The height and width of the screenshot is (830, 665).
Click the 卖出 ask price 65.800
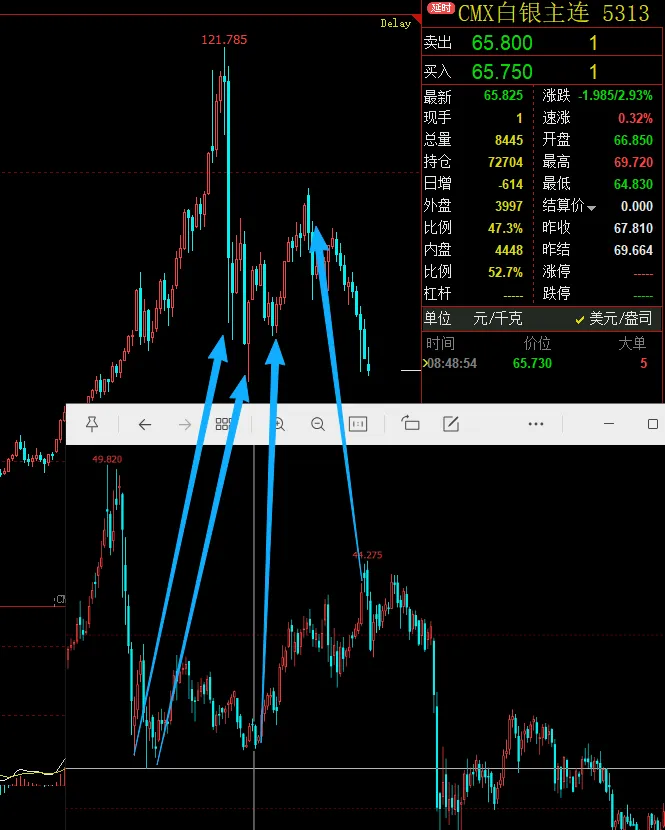pos(502,43)
